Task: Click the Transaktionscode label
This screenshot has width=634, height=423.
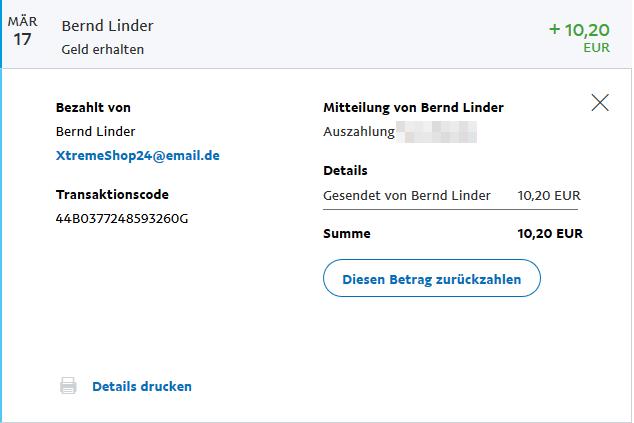Action: point(112,194)
